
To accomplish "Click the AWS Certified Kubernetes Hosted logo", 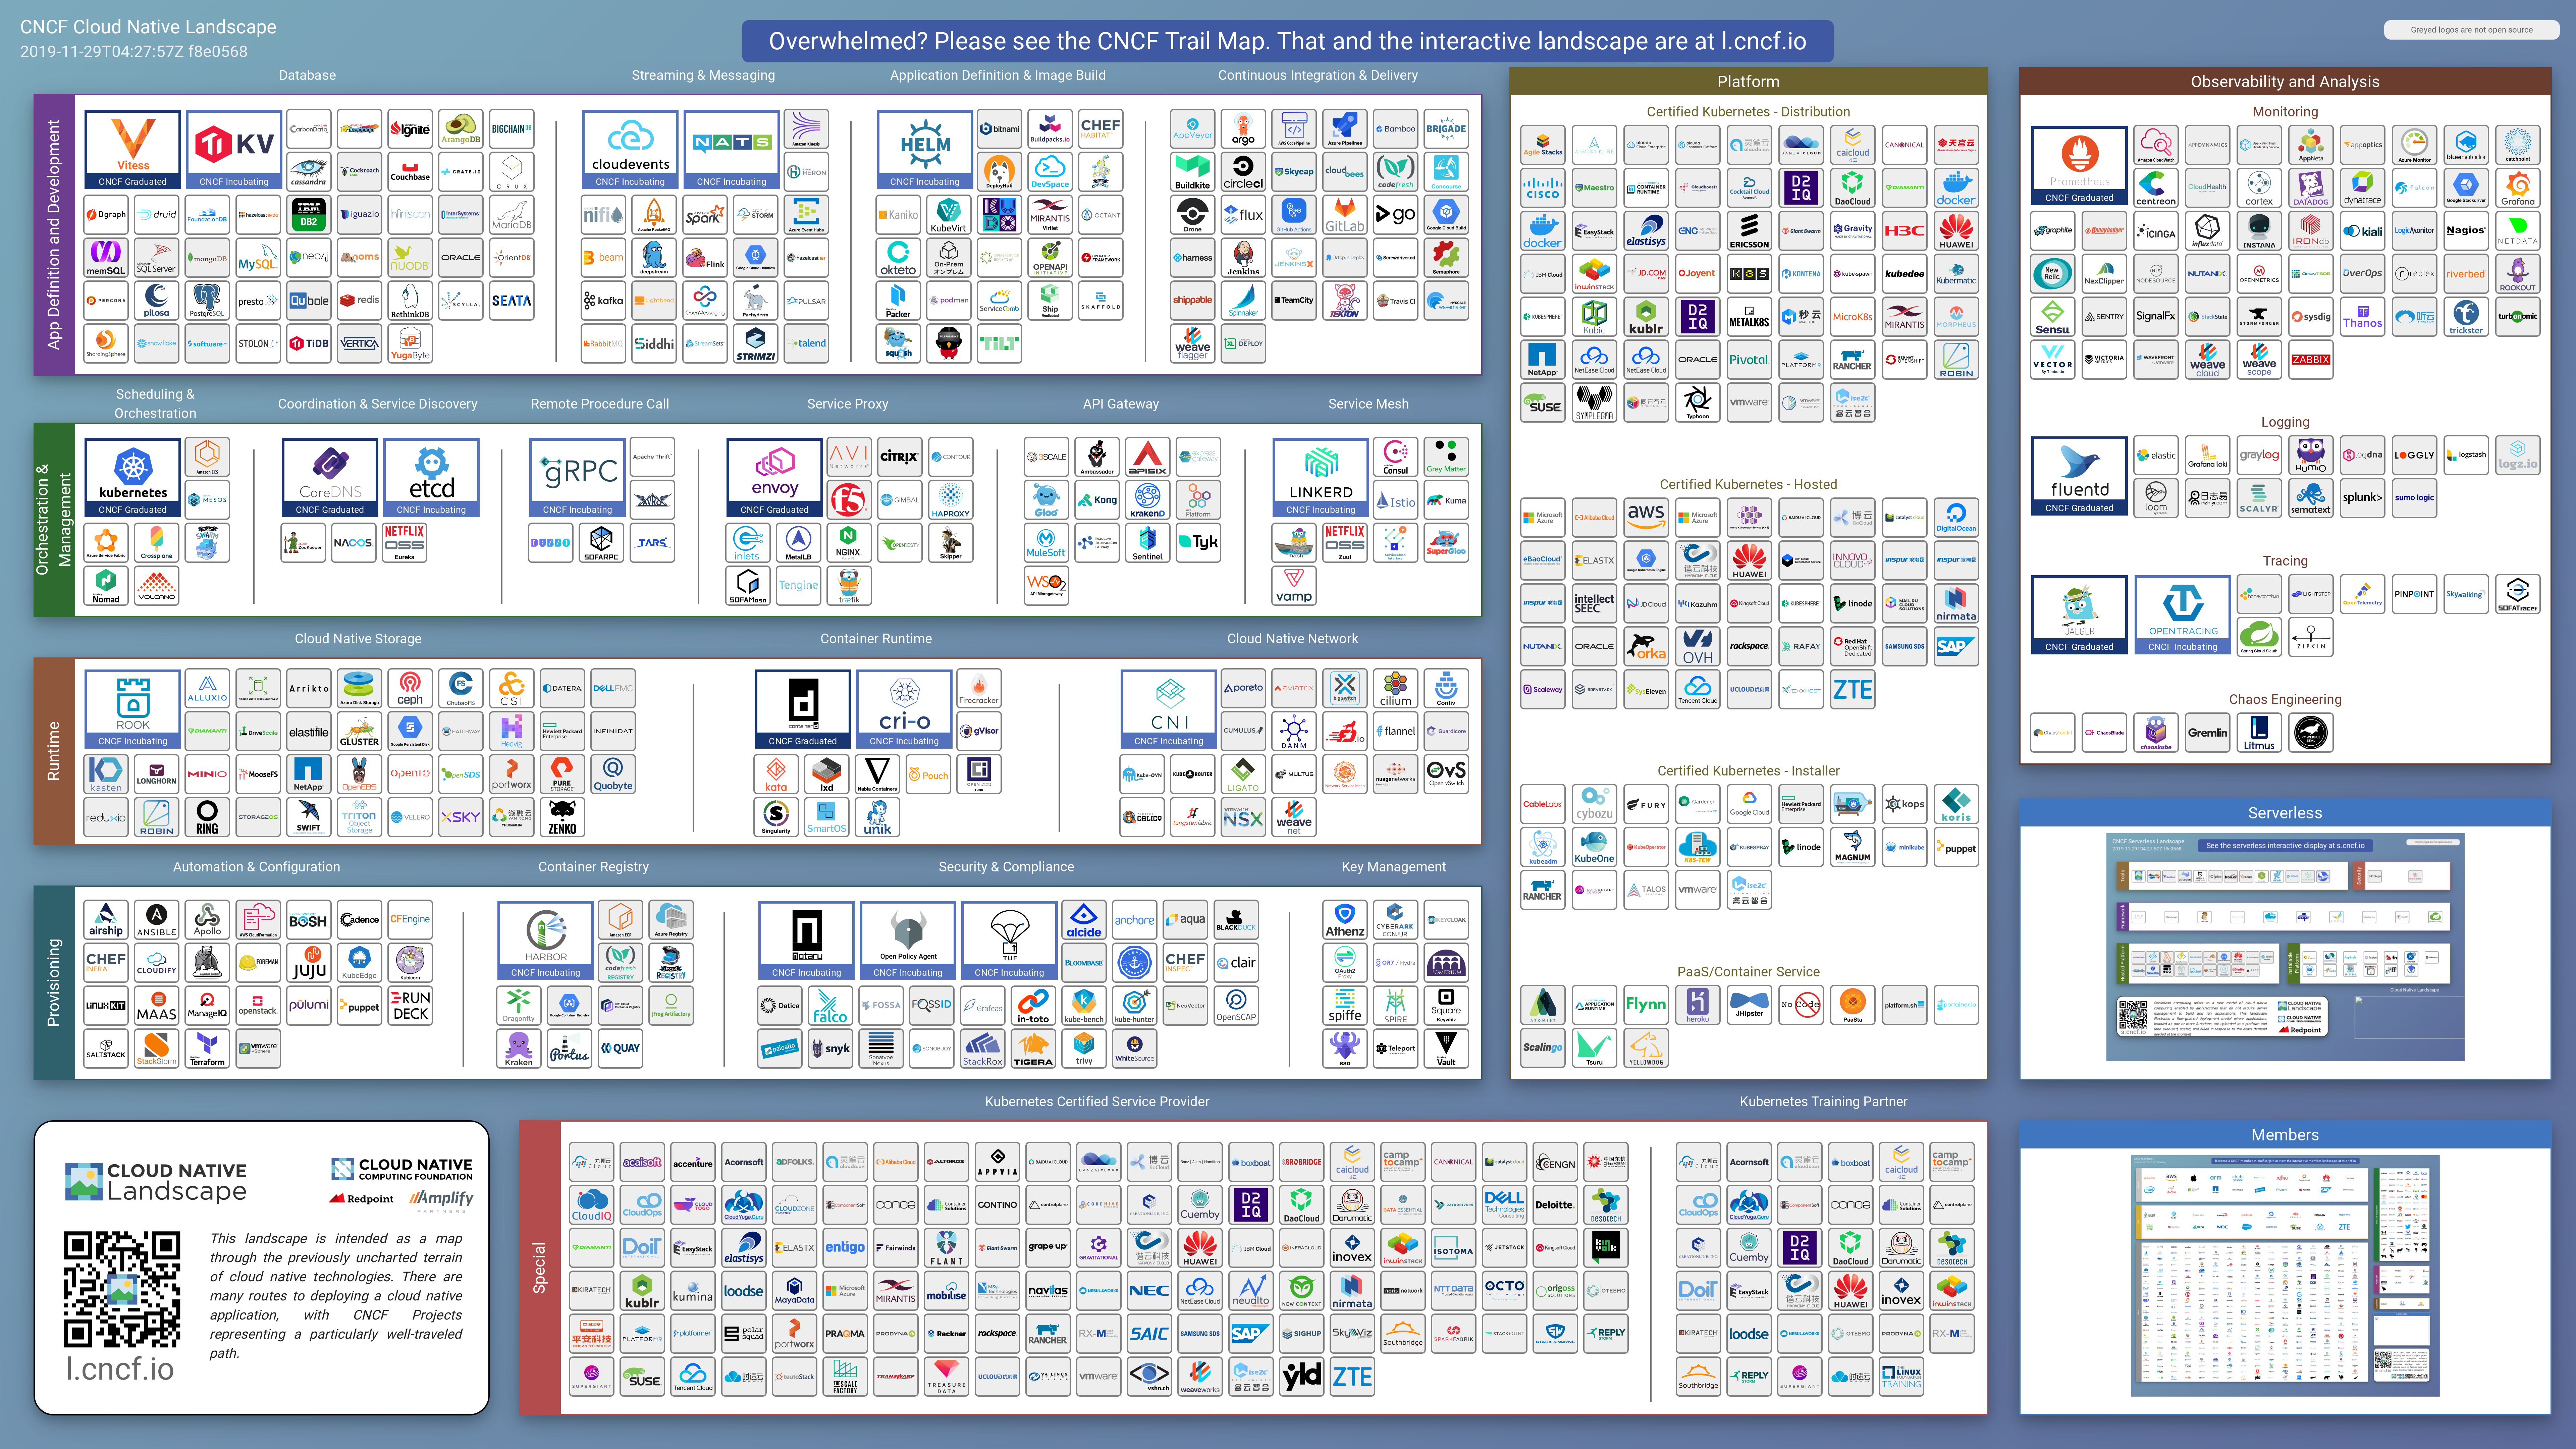I will (x=1645, y=517).
